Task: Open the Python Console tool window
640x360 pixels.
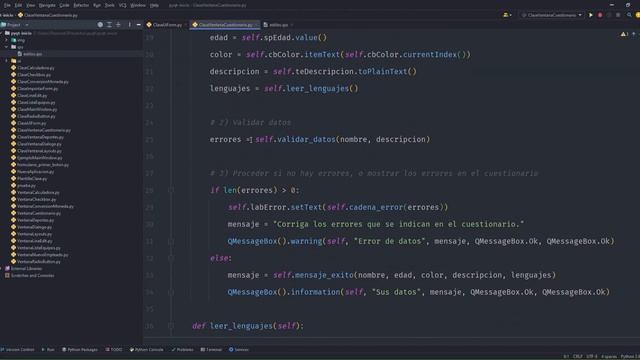Action: (x=147, y=350)
